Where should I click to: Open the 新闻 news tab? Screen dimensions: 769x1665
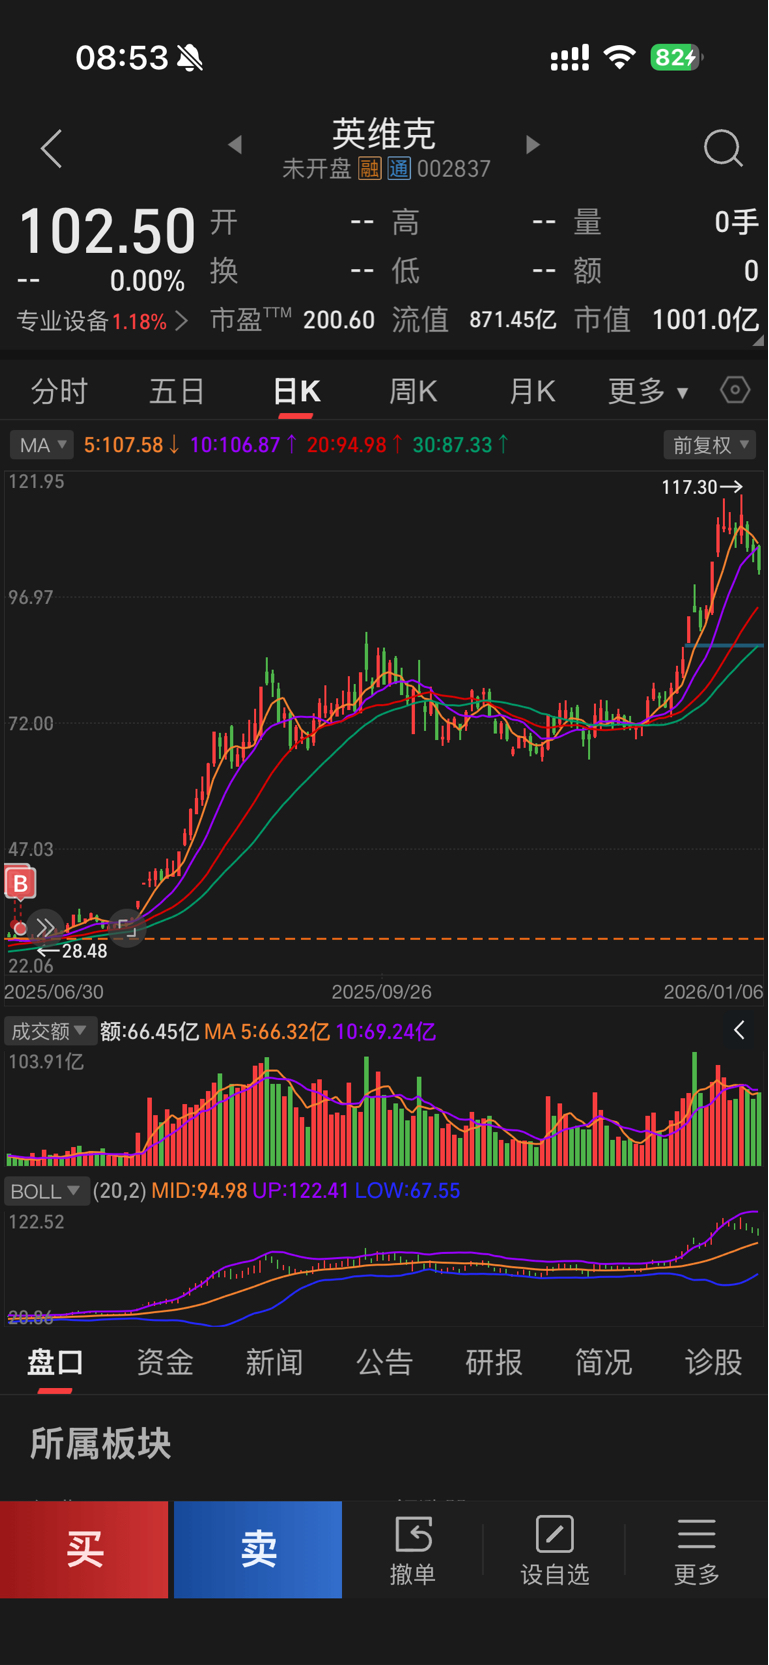tap(275, 1362)
